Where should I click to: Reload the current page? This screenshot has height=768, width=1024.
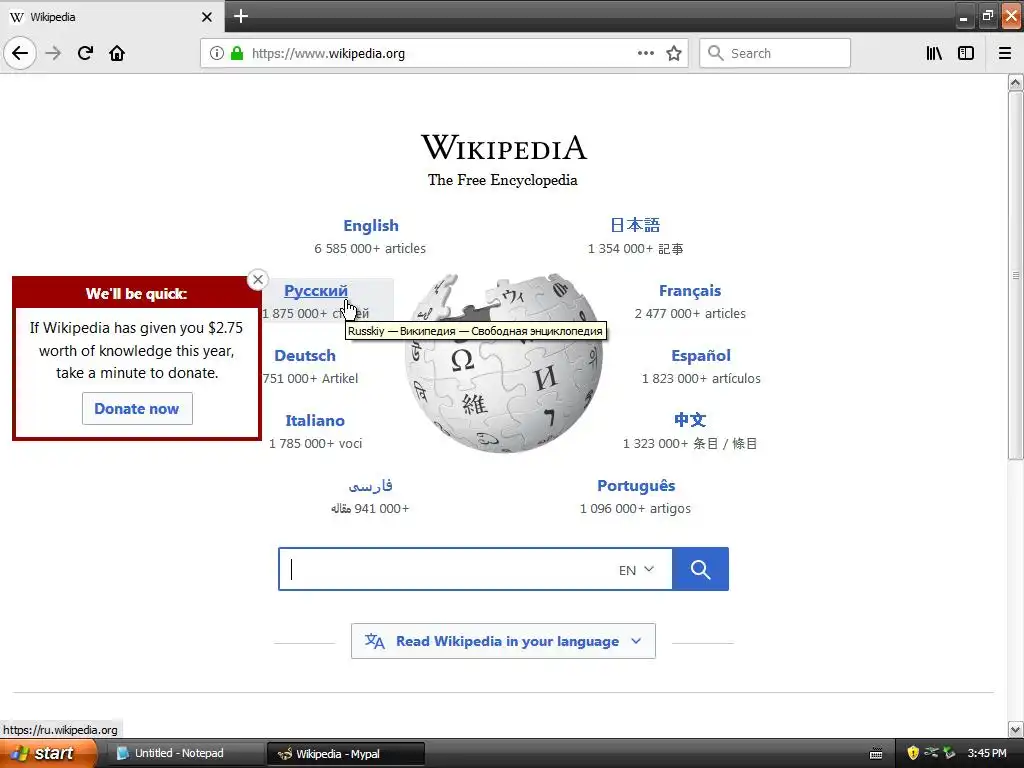pos(85,53)
